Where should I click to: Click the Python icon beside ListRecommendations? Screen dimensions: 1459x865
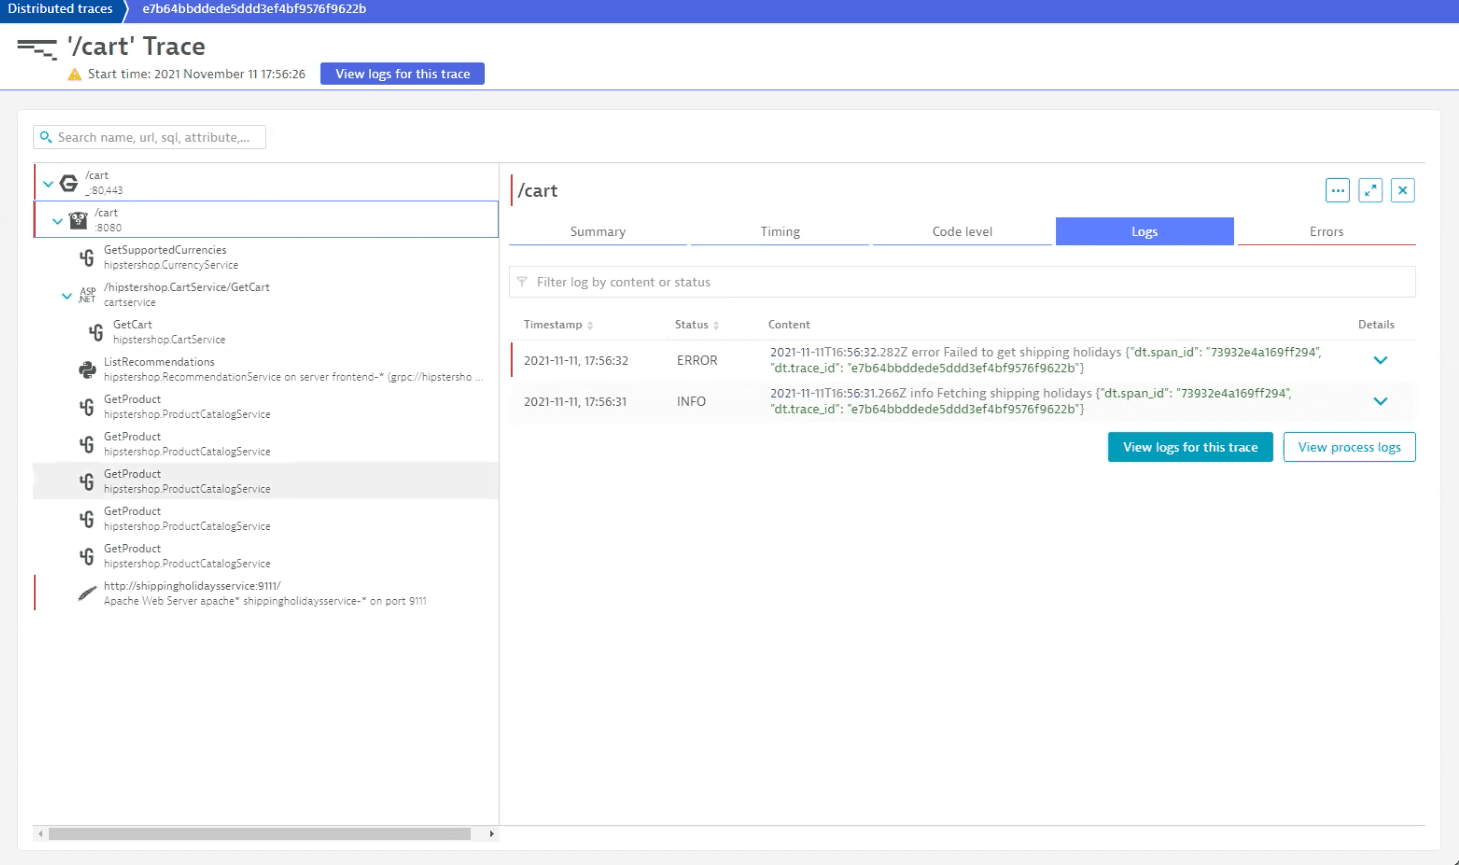87,370
